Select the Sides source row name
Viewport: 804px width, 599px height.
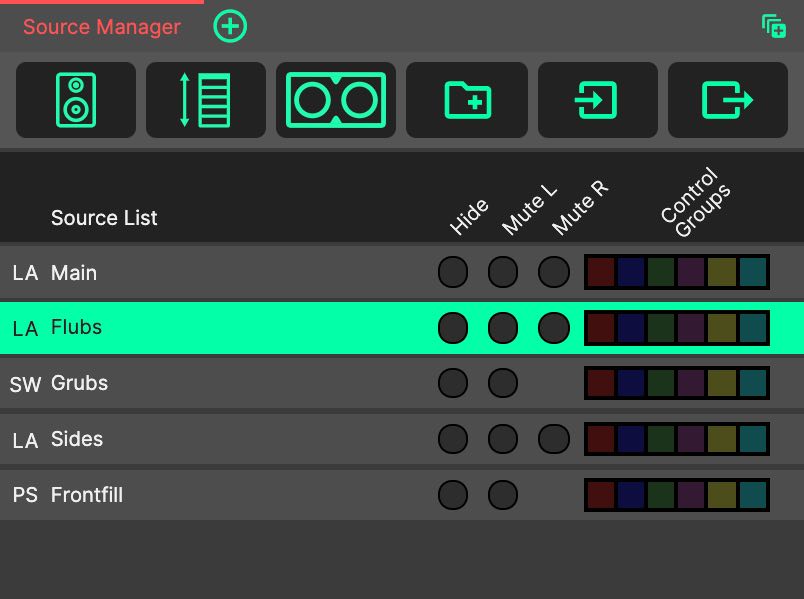[x=77, y=439]
